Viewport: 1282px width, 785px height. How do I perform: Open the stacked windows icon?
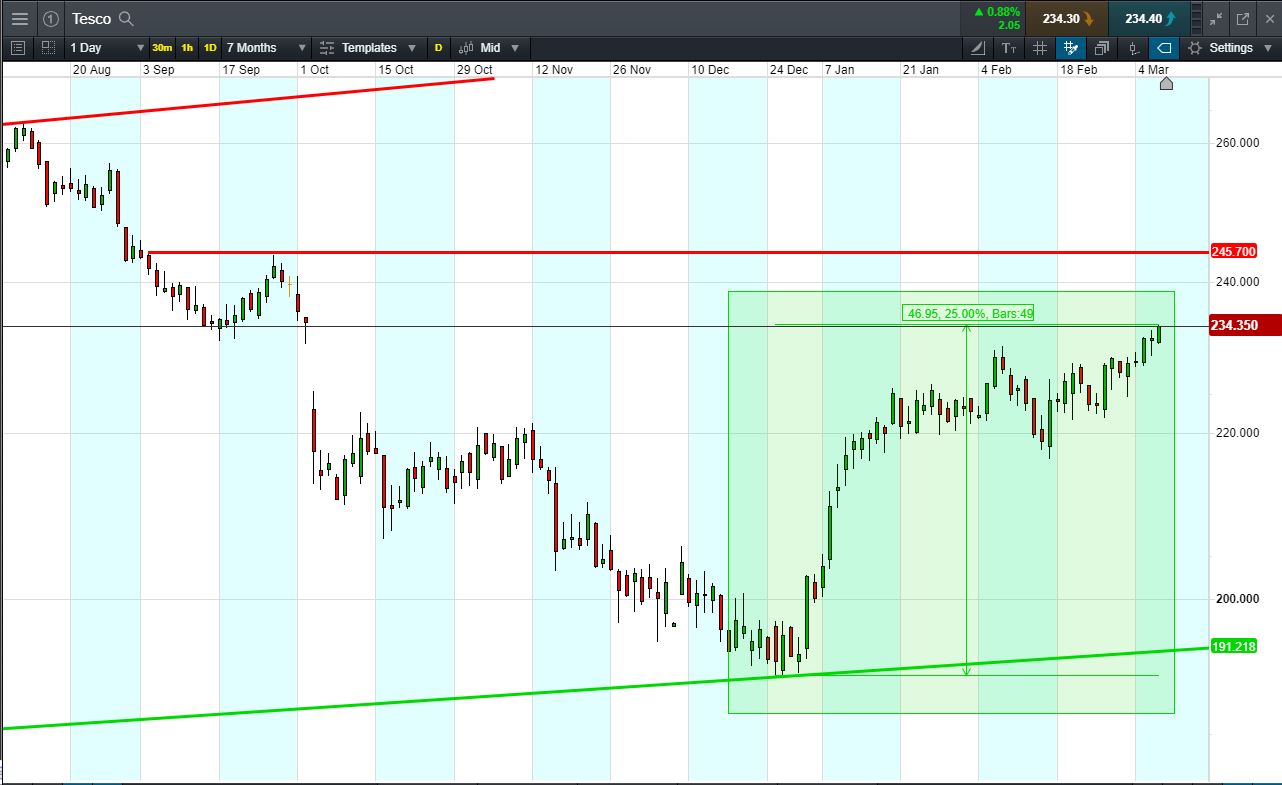(x=1102, y=47)
